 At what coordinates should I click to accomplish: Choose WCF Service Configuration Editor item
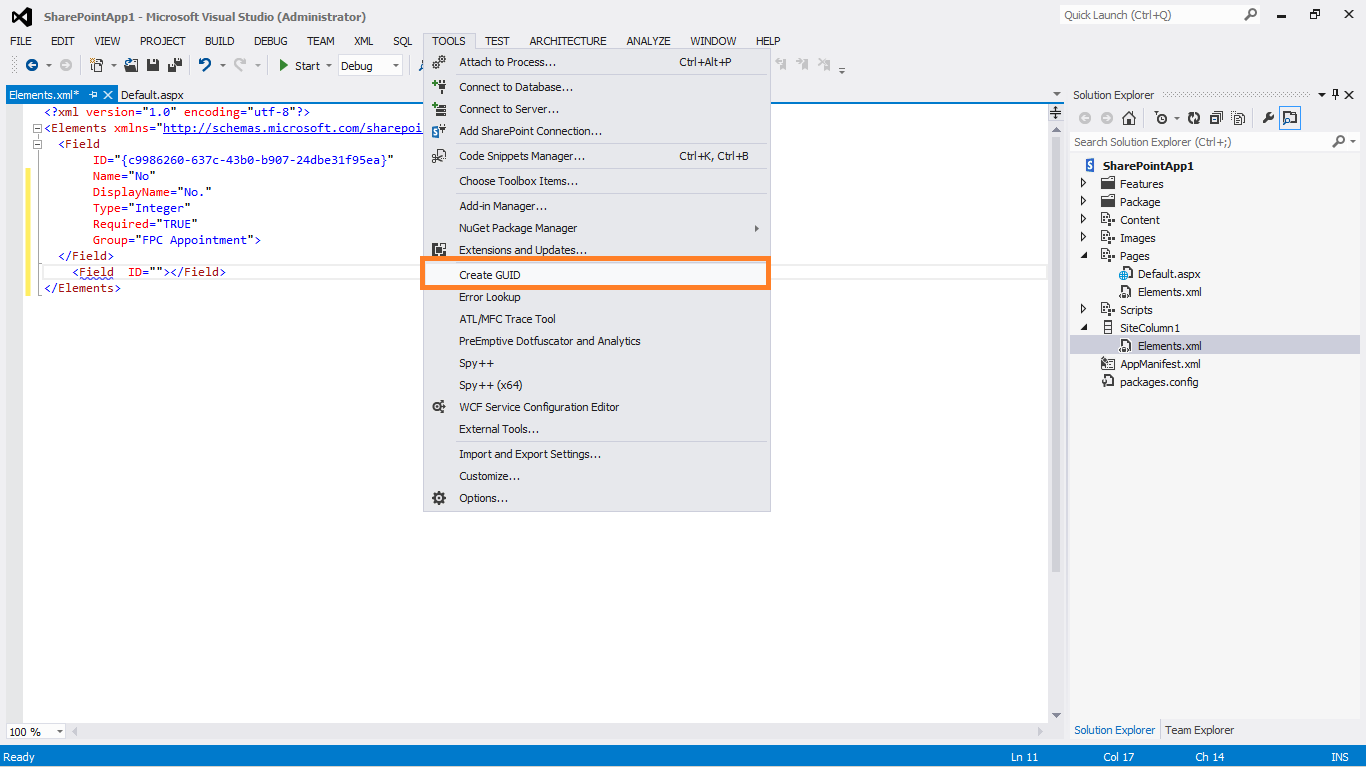596,407
